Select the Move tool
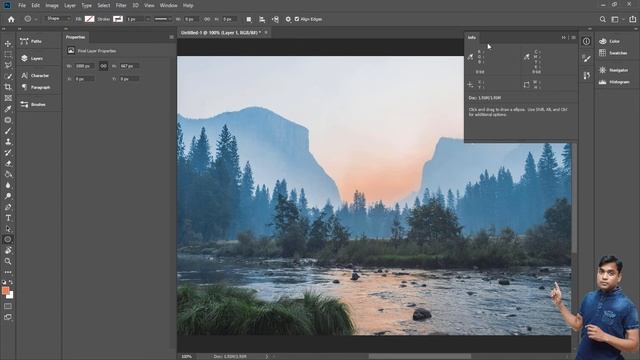The width and height of the screenshot is (640, 360). [8, 44]
